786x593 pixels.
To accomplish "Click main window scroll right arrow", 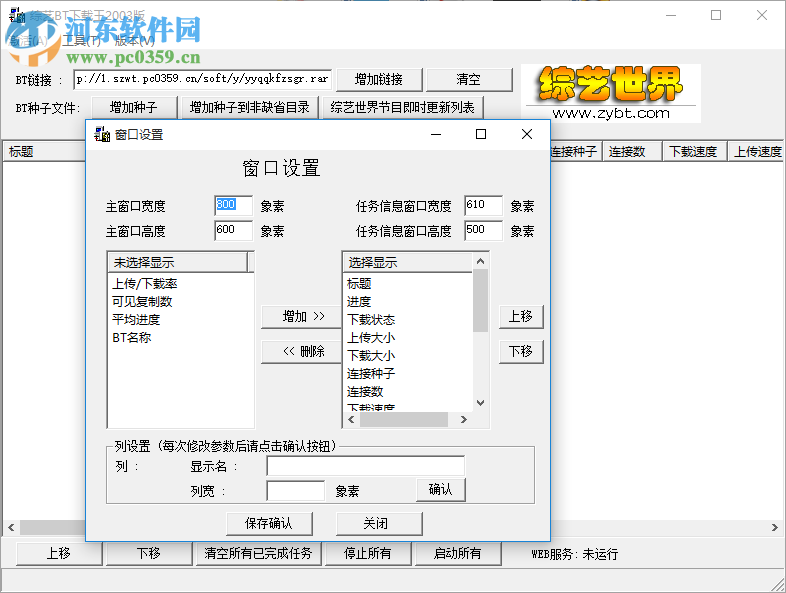I will click(774, 527).
